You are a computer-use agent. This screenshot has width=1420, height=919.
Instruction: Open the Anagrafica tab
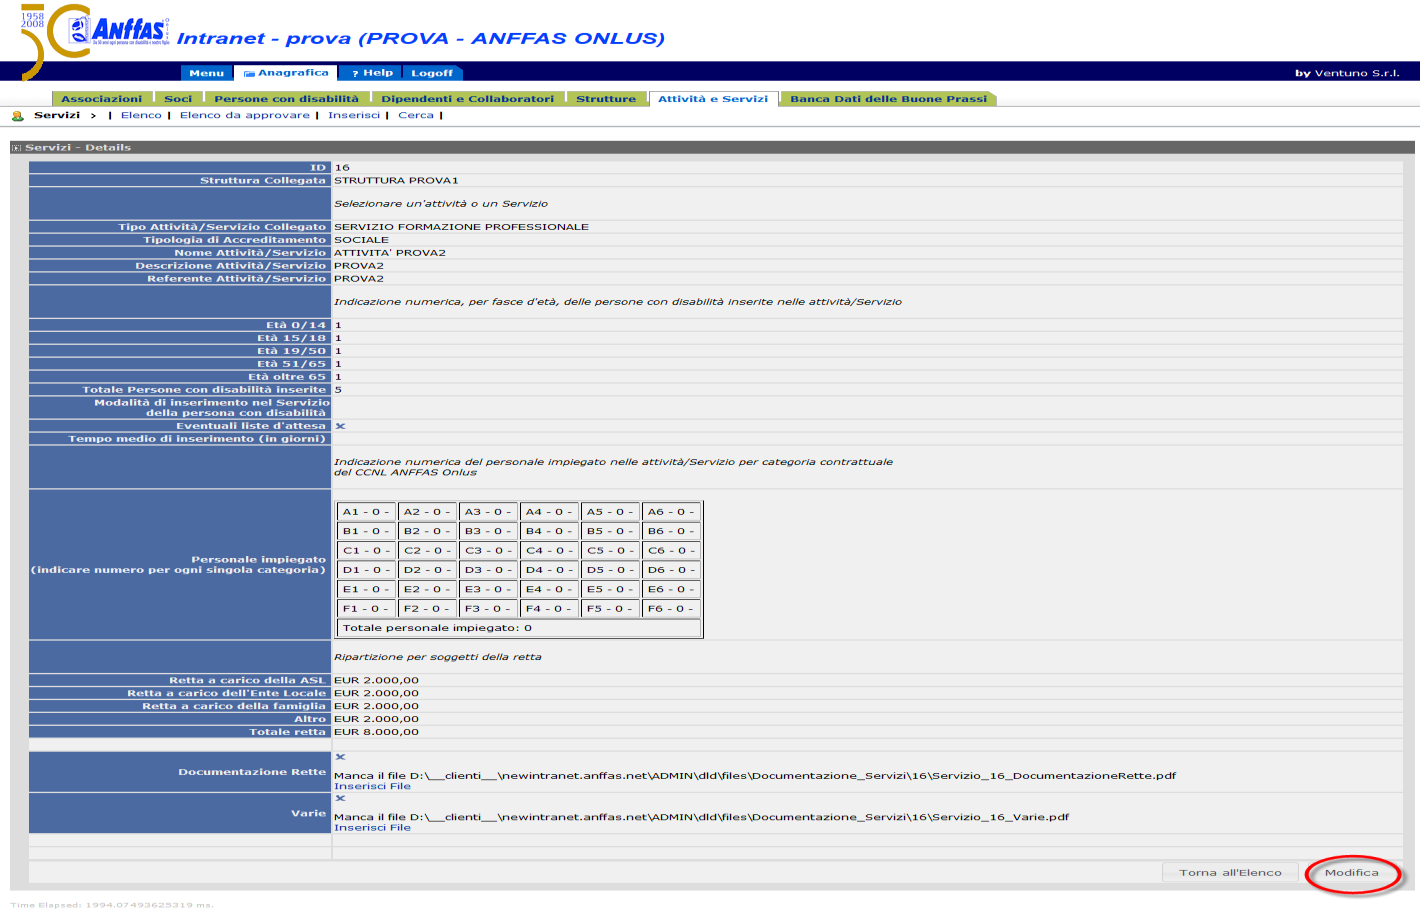click(285, 73)
